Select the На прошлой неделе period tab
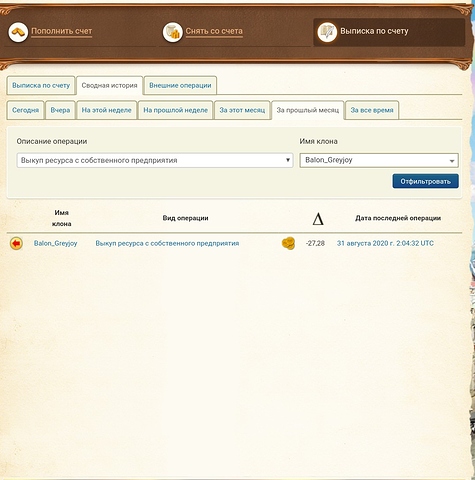This screenshot has height=480, width=475. click(176, 110)
